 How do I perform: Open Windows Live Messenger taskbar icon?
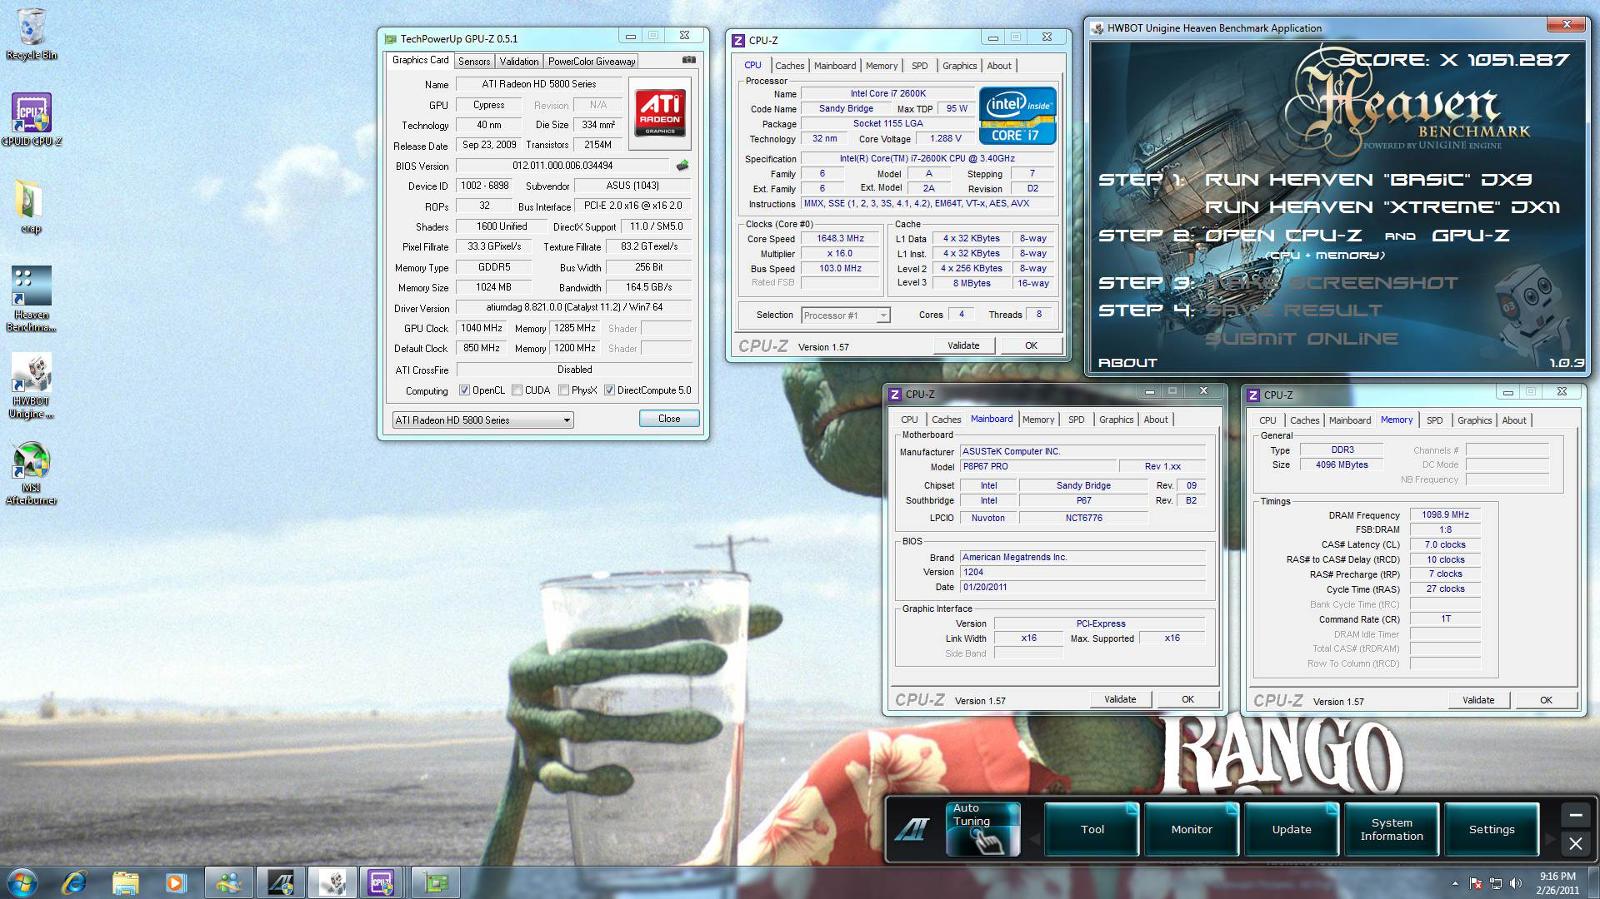click(229, 882)
